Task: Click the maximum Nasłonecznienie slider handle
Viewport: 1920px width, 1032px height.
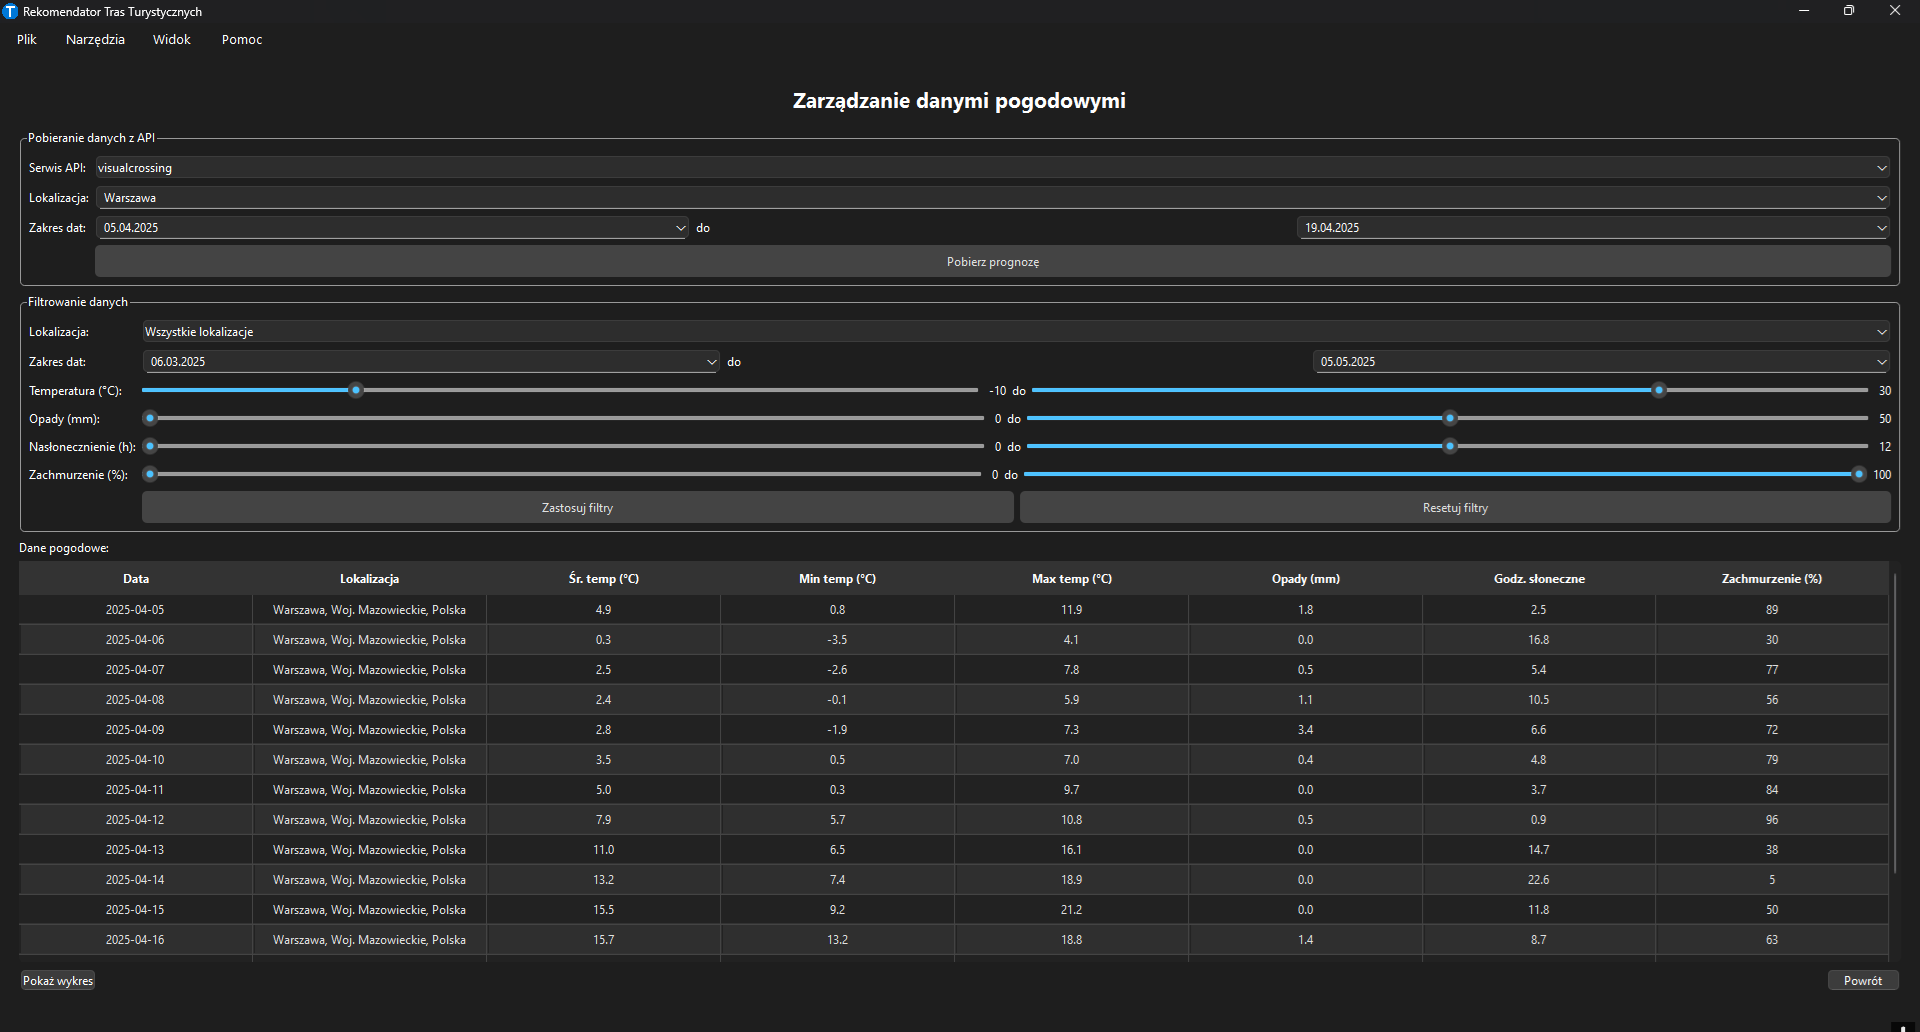Action: (x=1450, y=446)
